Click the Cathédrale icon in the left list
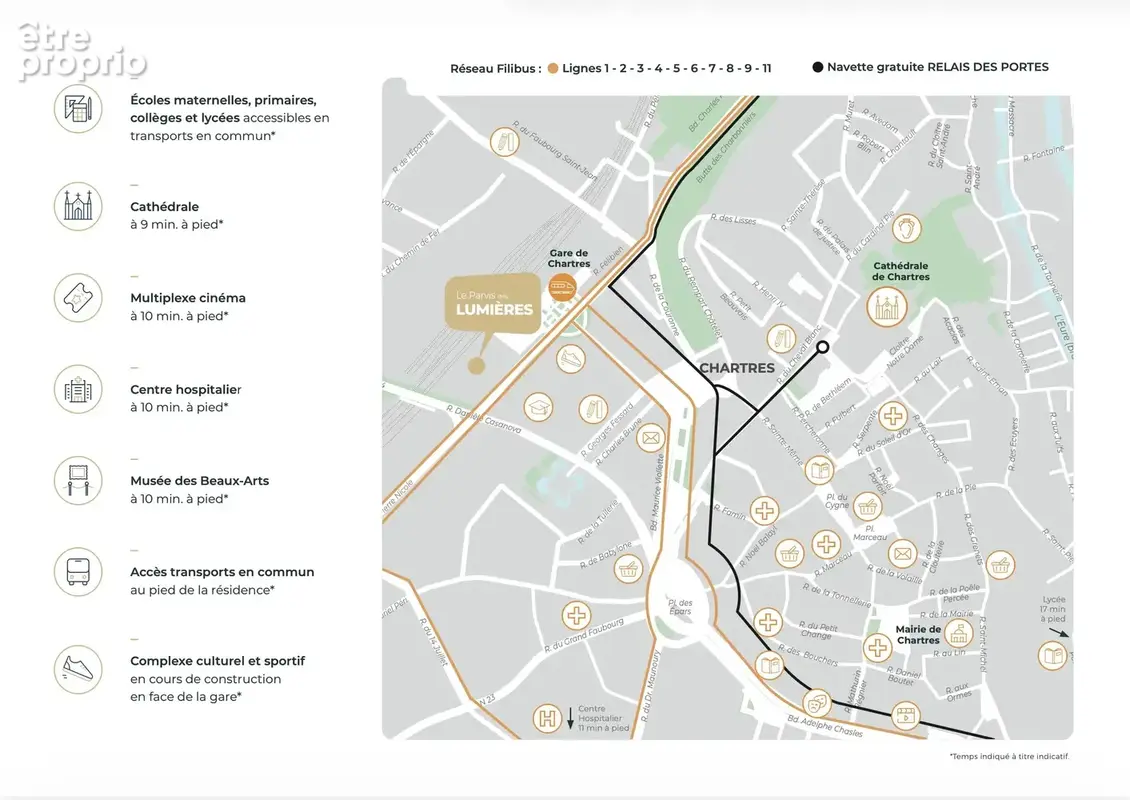The height and width of the screenshot is (800, 1130). (x=78, y=206)
